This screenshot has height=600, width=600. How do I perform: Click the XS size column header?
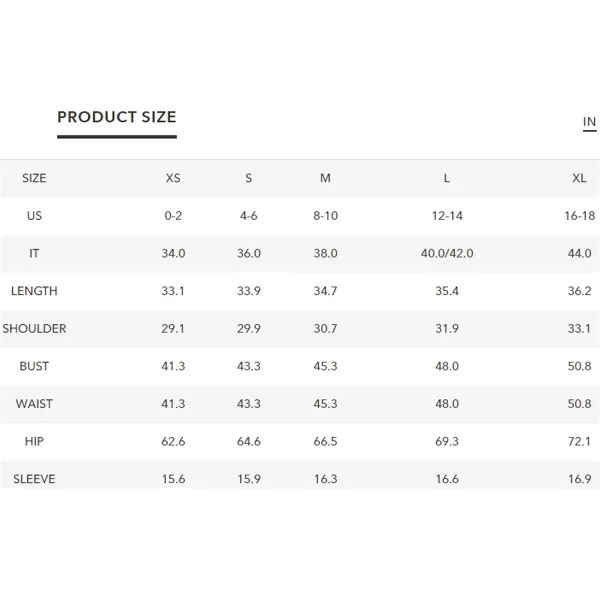click(x=173, y=178)
